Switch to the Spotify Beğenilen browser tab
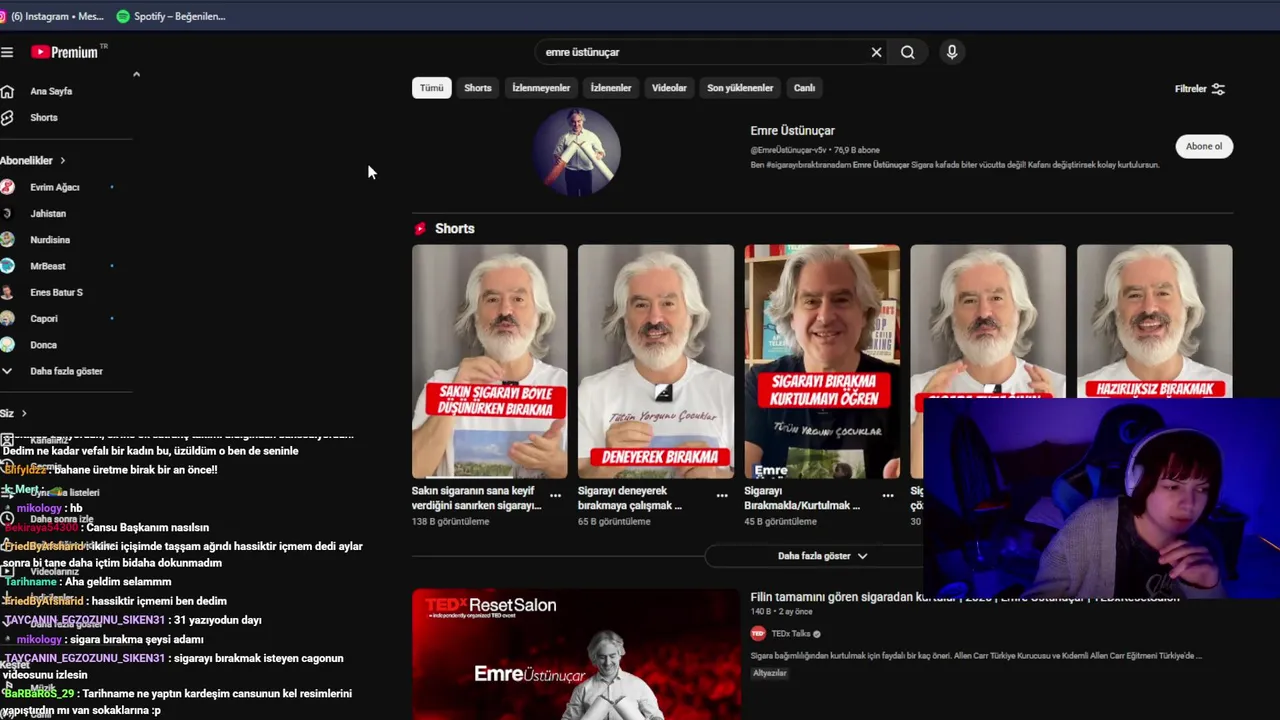 [171, 16]
